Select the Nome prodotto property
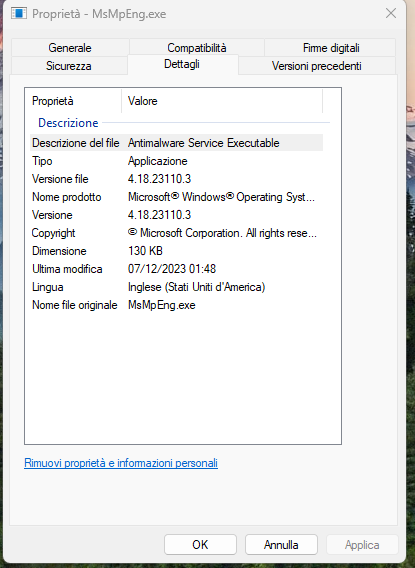415x568 pixels. click(67, 197)
